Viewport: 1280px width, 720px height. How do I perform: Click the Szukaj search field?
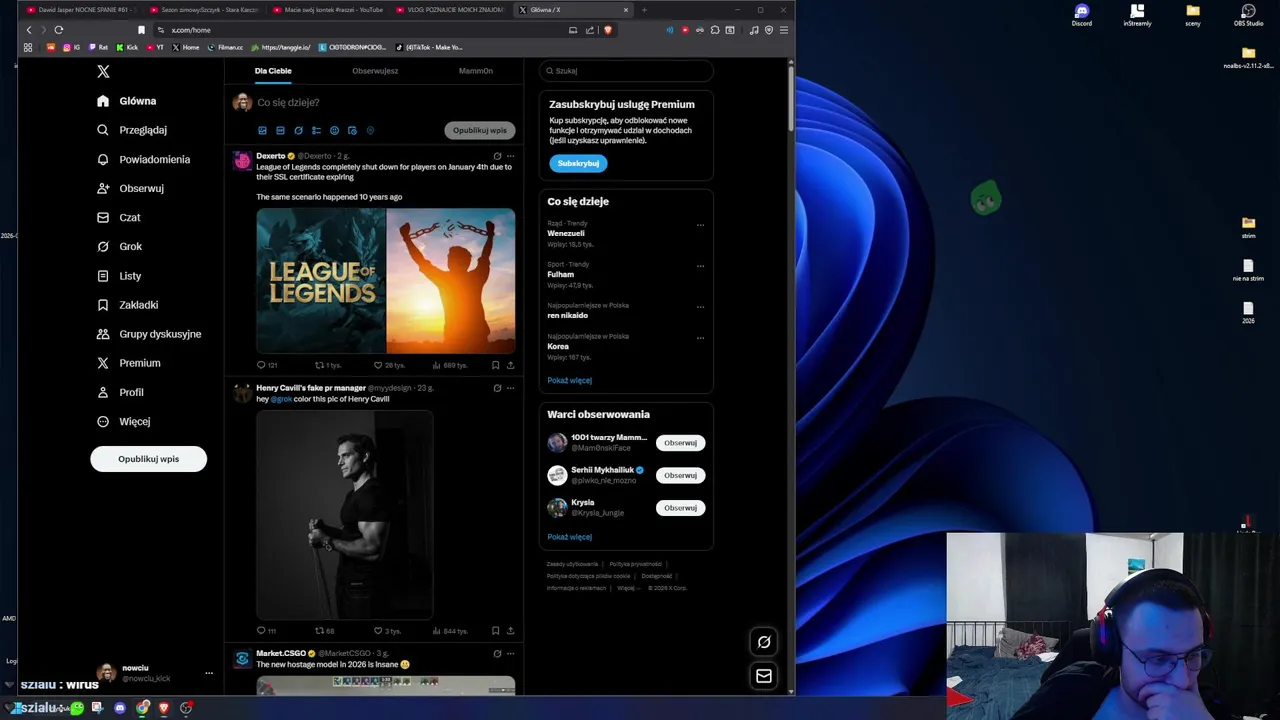(626, 71)
